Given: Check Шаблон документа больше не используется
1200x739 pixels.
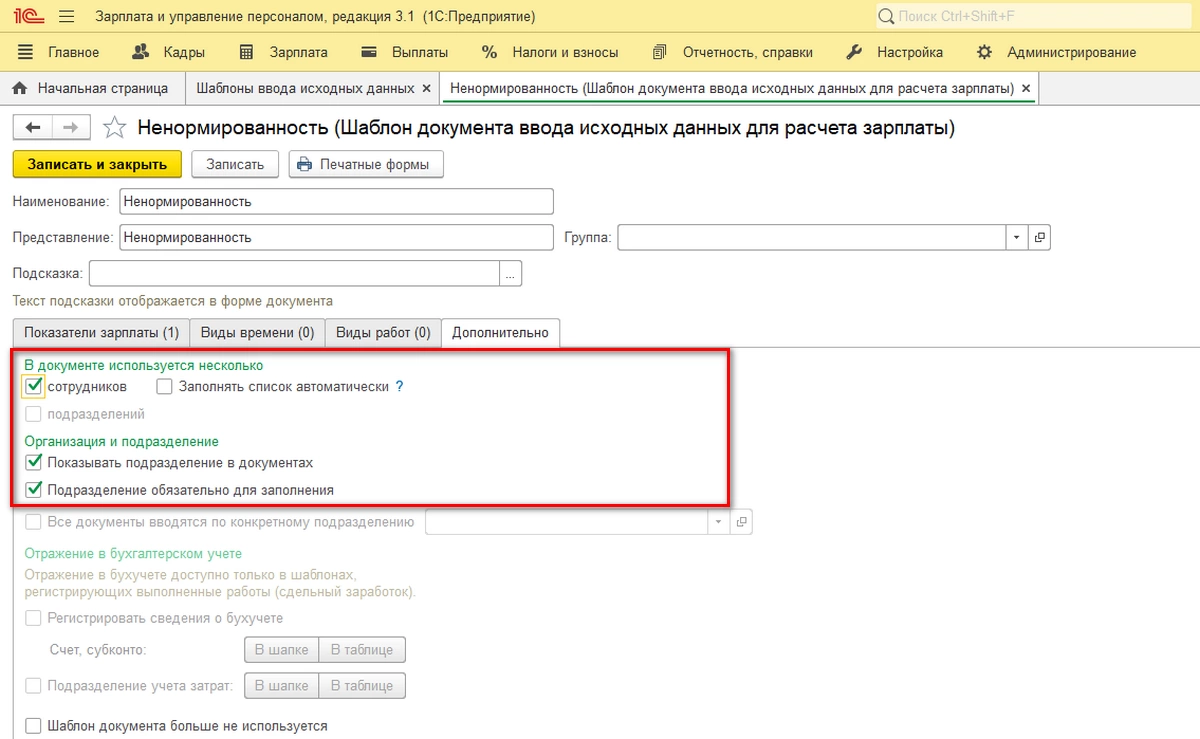Looking at the screenshot, I should tap(34, 726).
